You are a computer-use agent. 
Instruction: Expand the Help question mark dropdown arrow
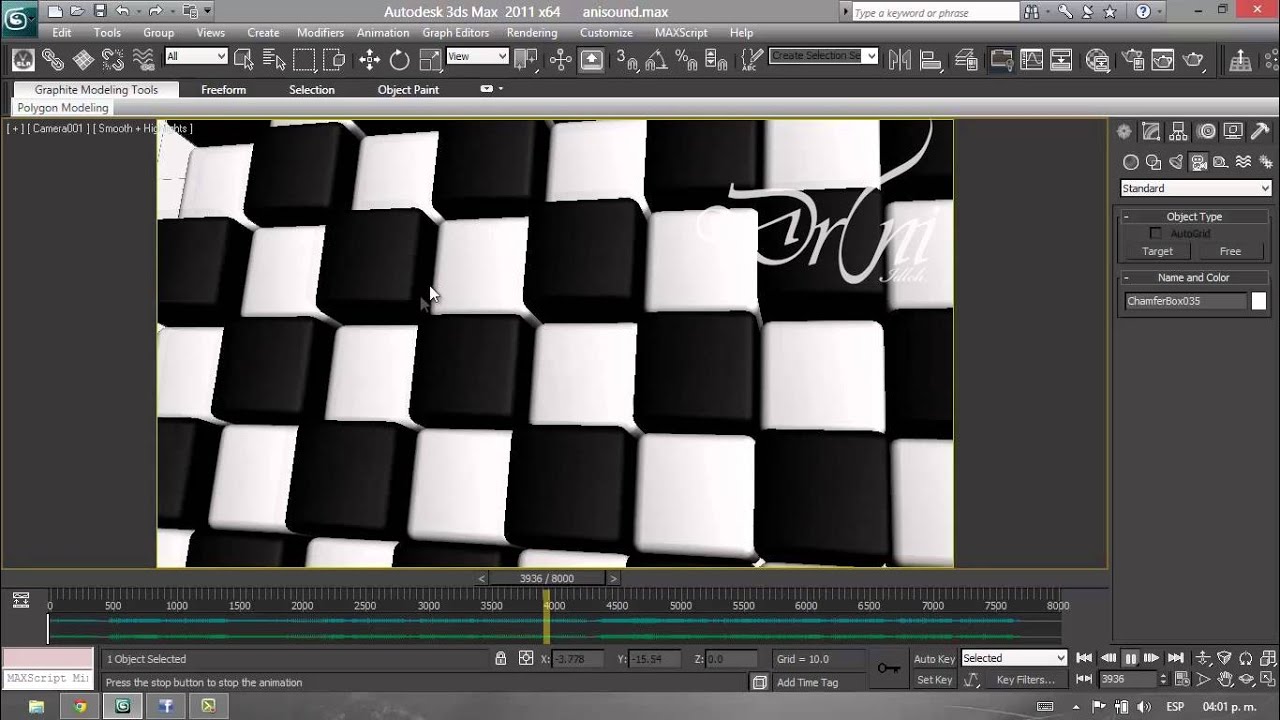[x=1161, y=12]
